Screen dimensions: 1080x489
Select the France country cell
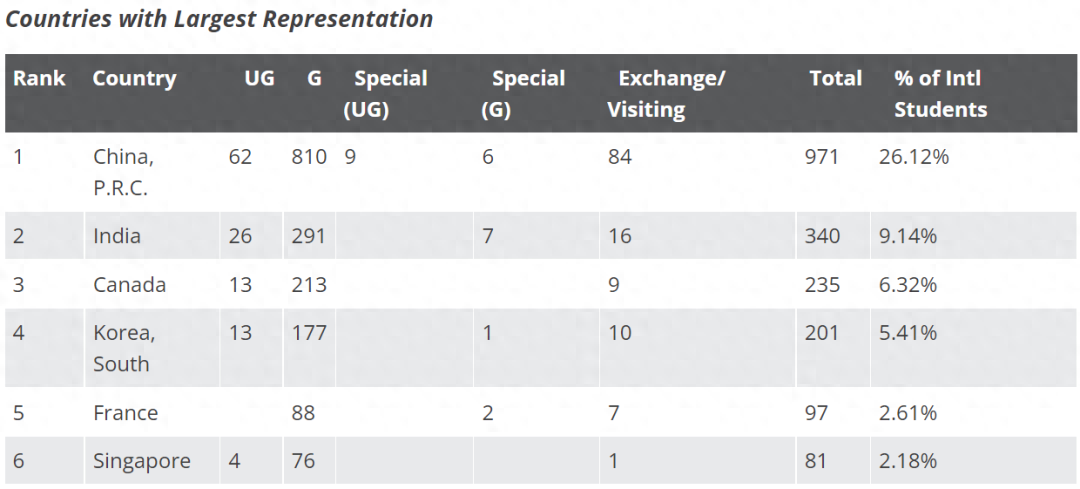(x=125, y=413)
